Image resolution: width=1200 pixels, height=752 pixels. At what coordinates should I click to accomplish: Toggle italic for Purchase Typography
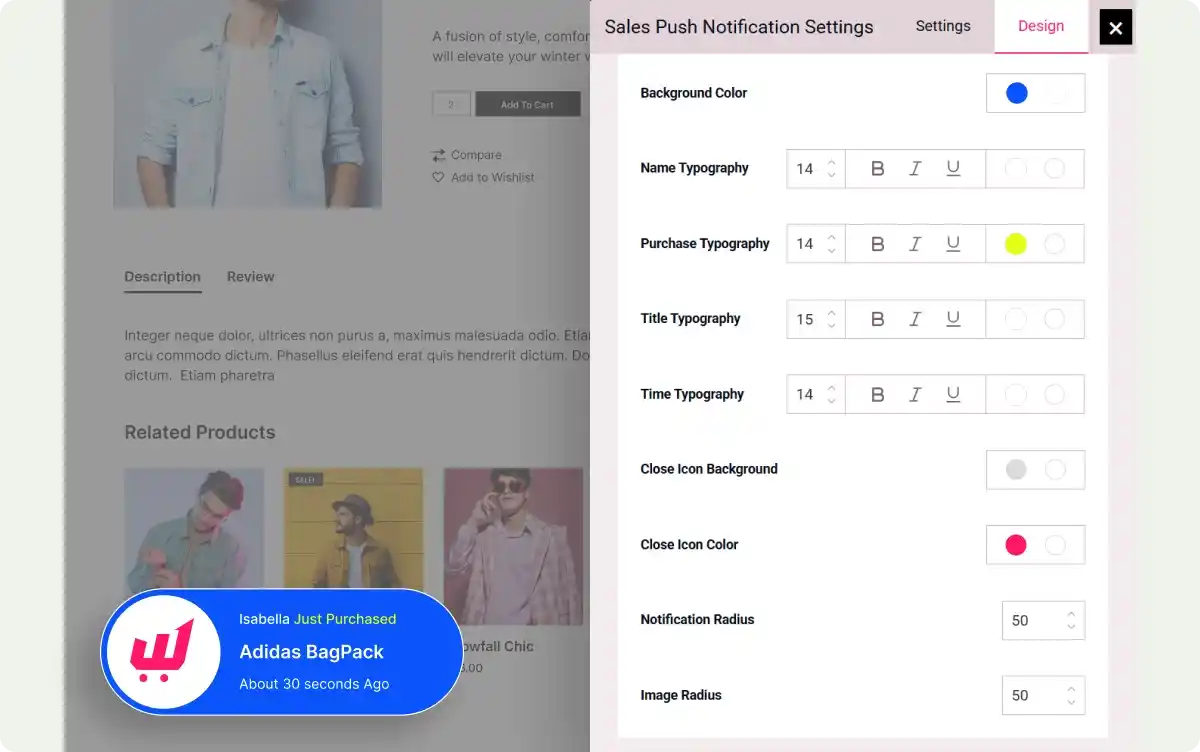tap(915, 243)
